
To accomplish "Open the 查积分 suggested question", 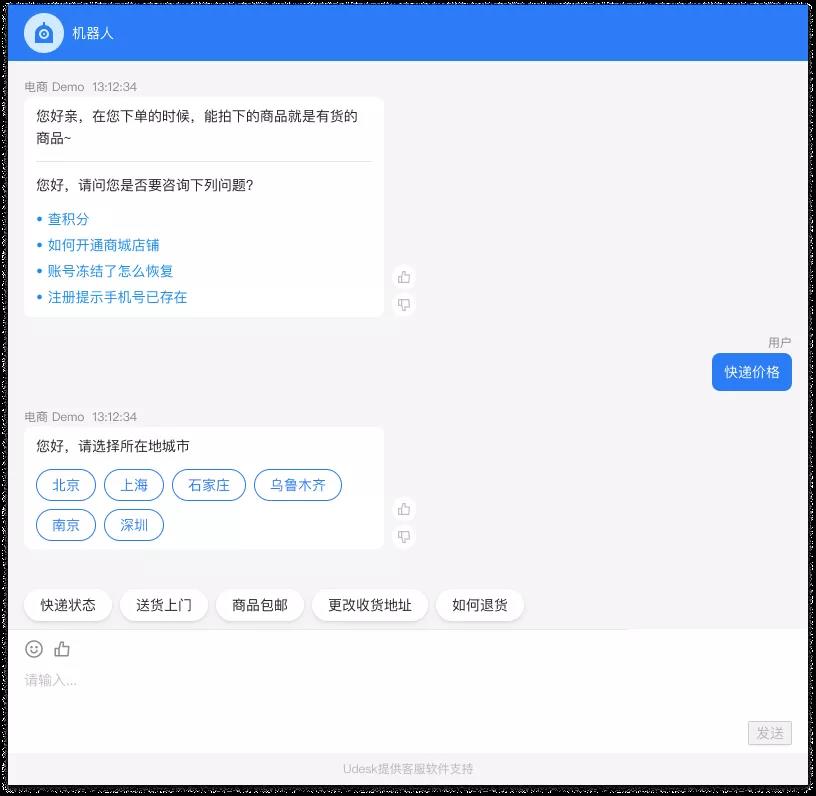I will (x=68, y=219).
